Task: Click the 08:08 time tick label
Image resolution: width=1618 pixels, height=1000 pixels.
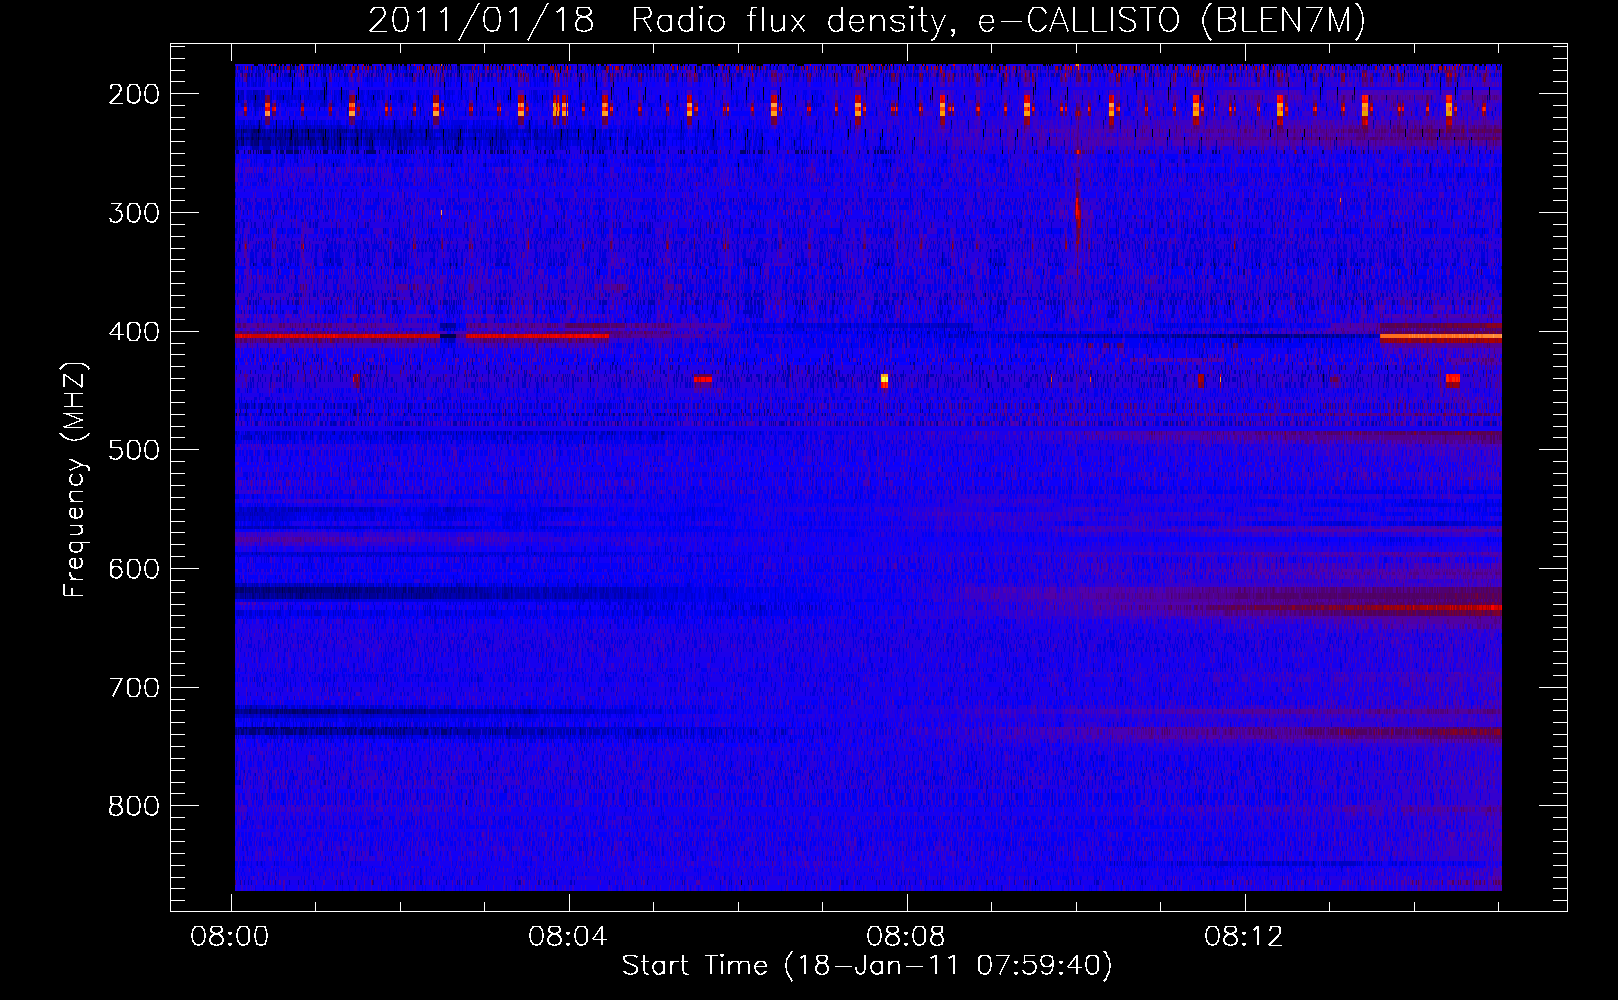Action: (906, 936)
